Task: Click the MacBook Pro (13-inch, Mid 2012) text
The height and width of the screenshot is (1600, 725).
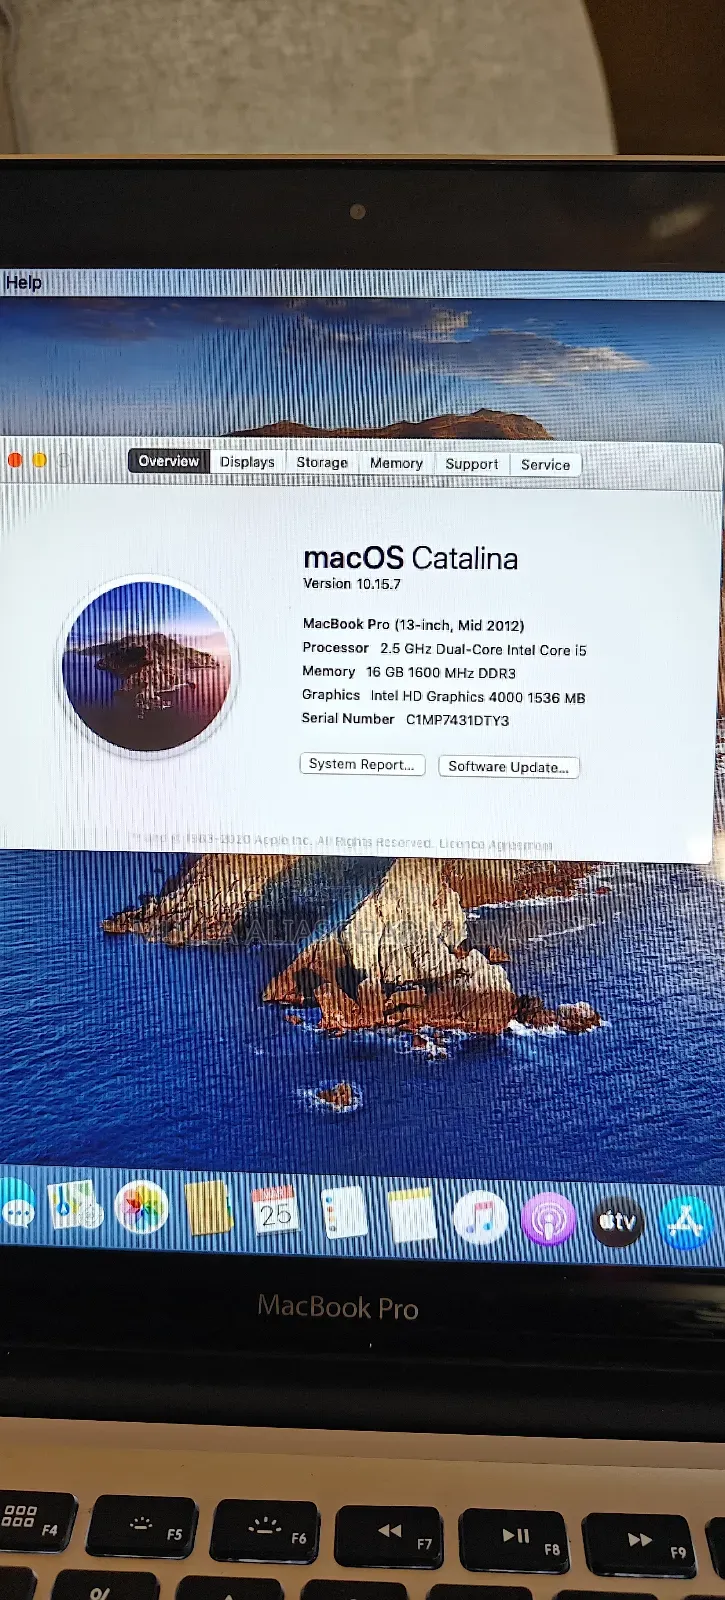Action: coord(413,625)
